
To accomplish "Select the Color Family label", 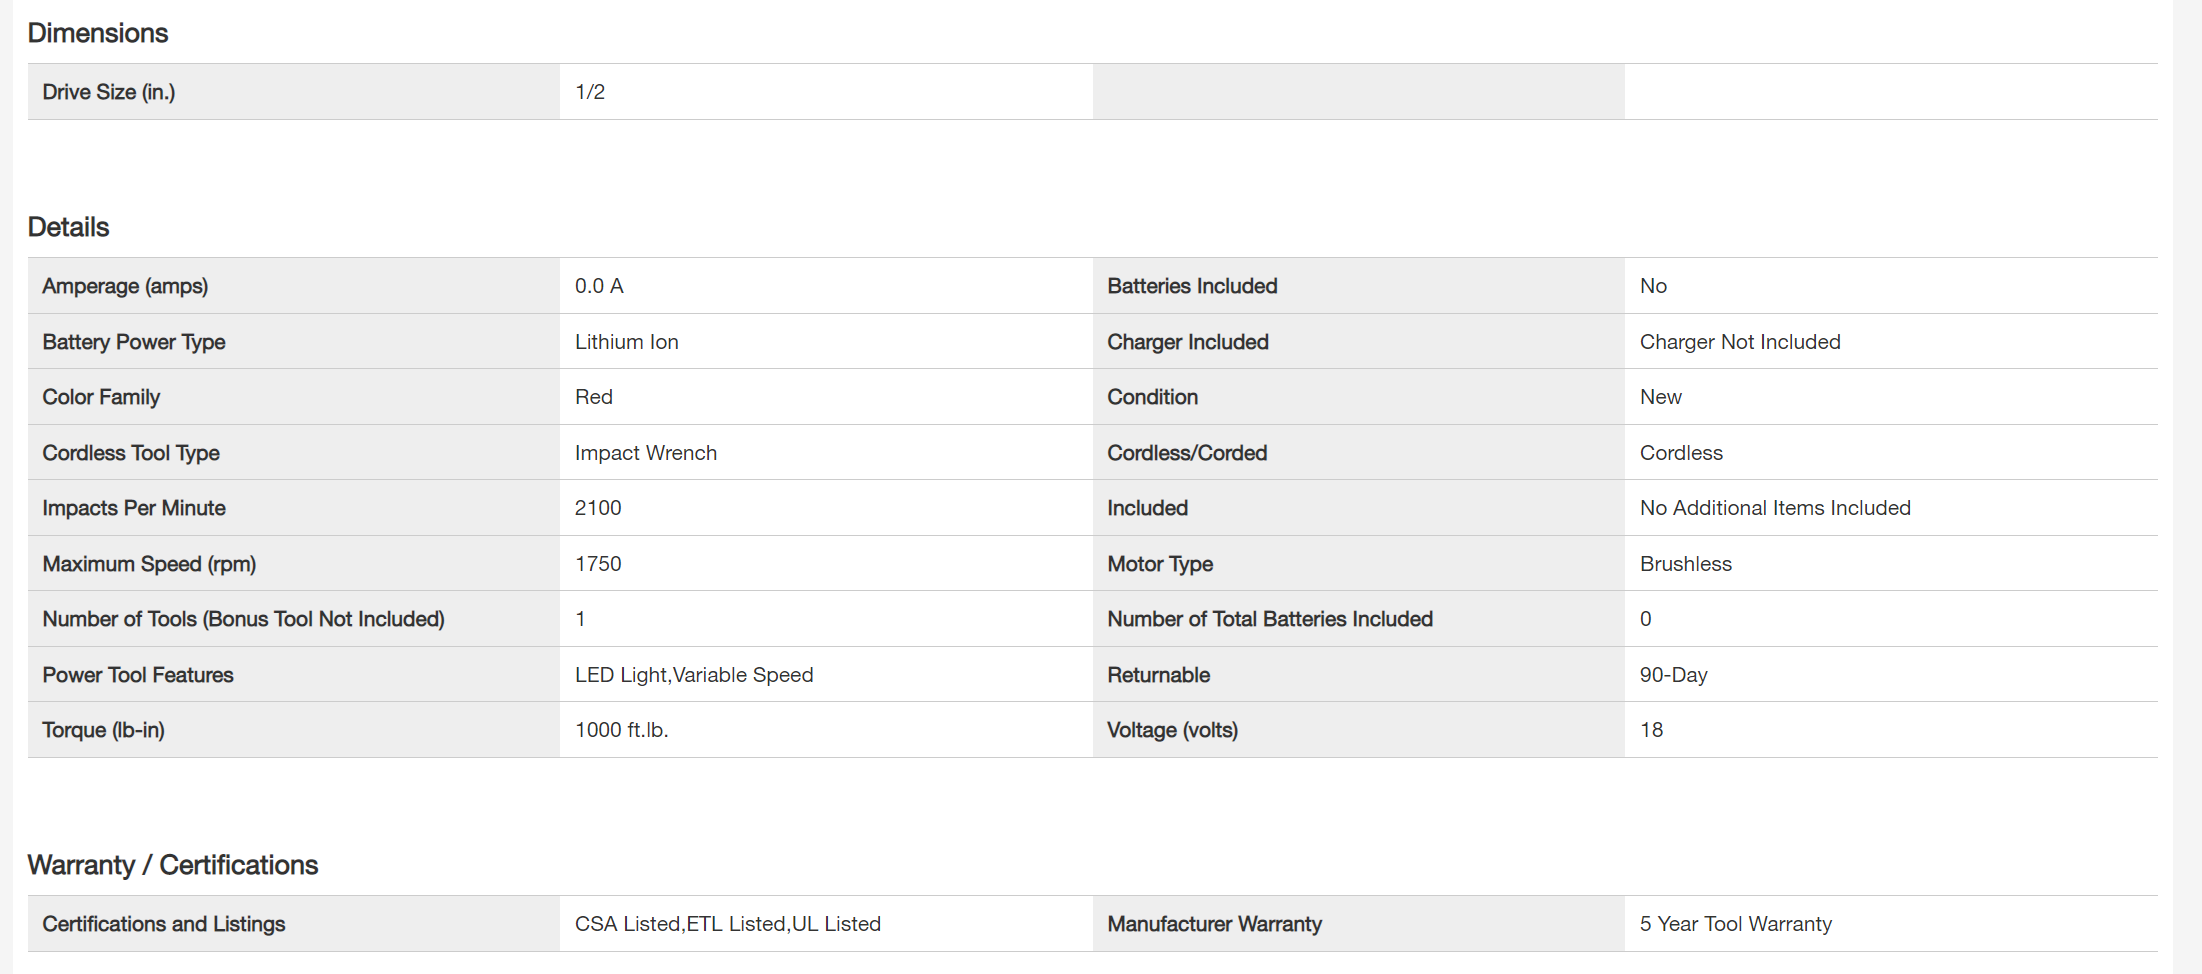I will (x=101, y=397).
